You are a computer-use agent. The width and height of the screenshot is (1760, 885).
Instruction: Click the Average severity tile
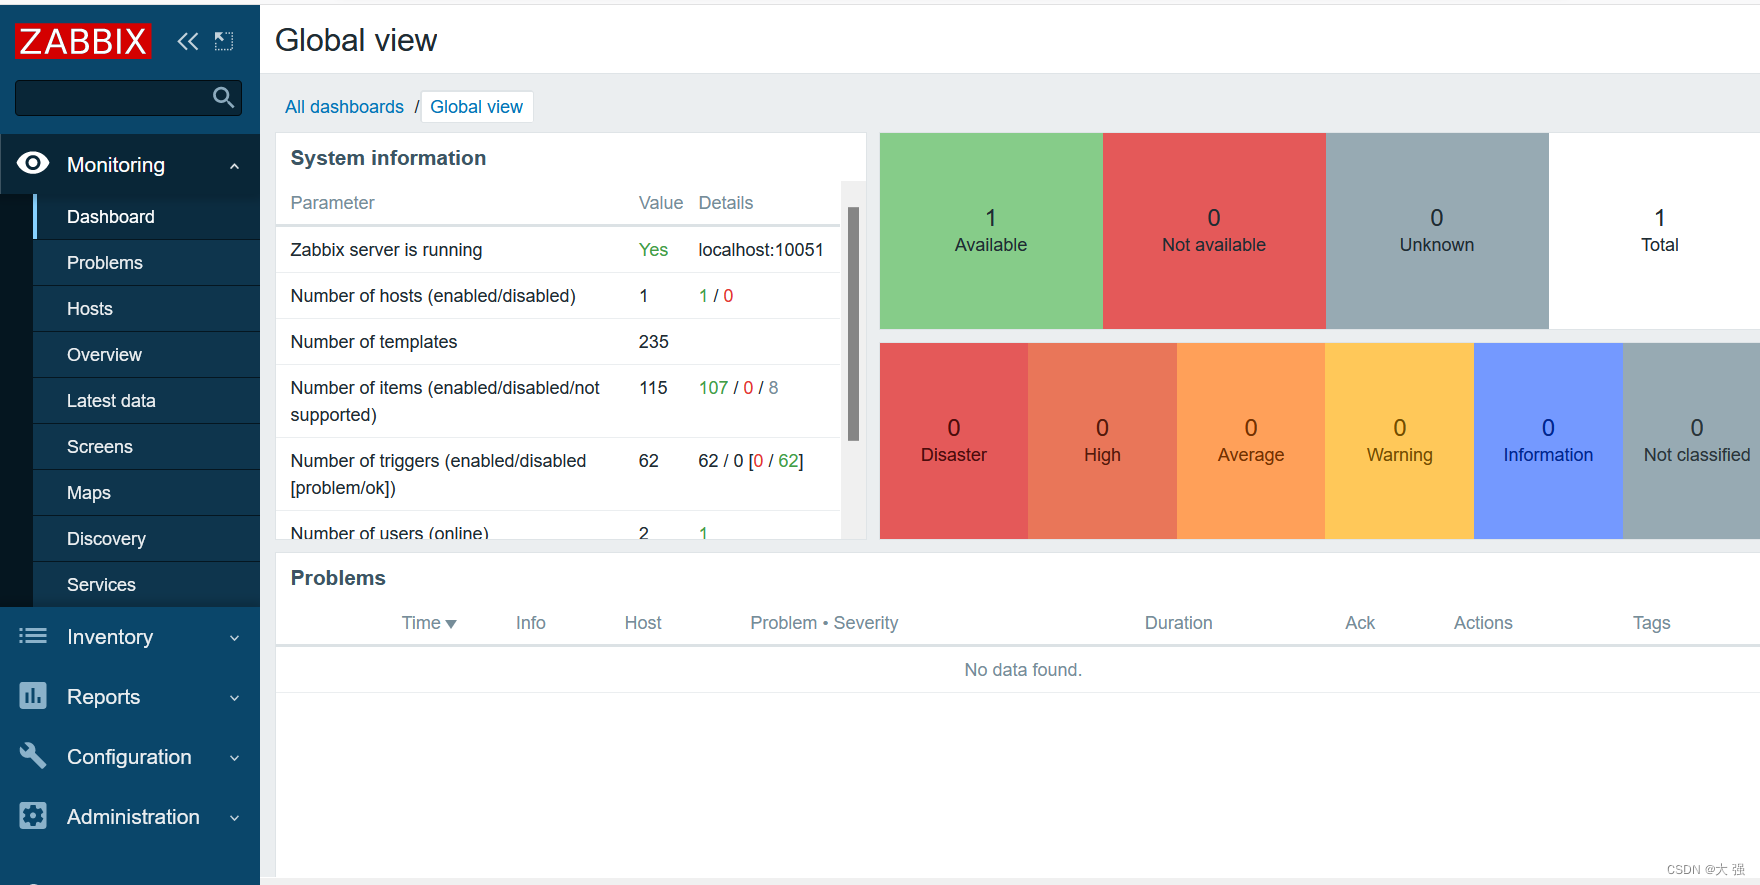click(x=1251, y=441)
